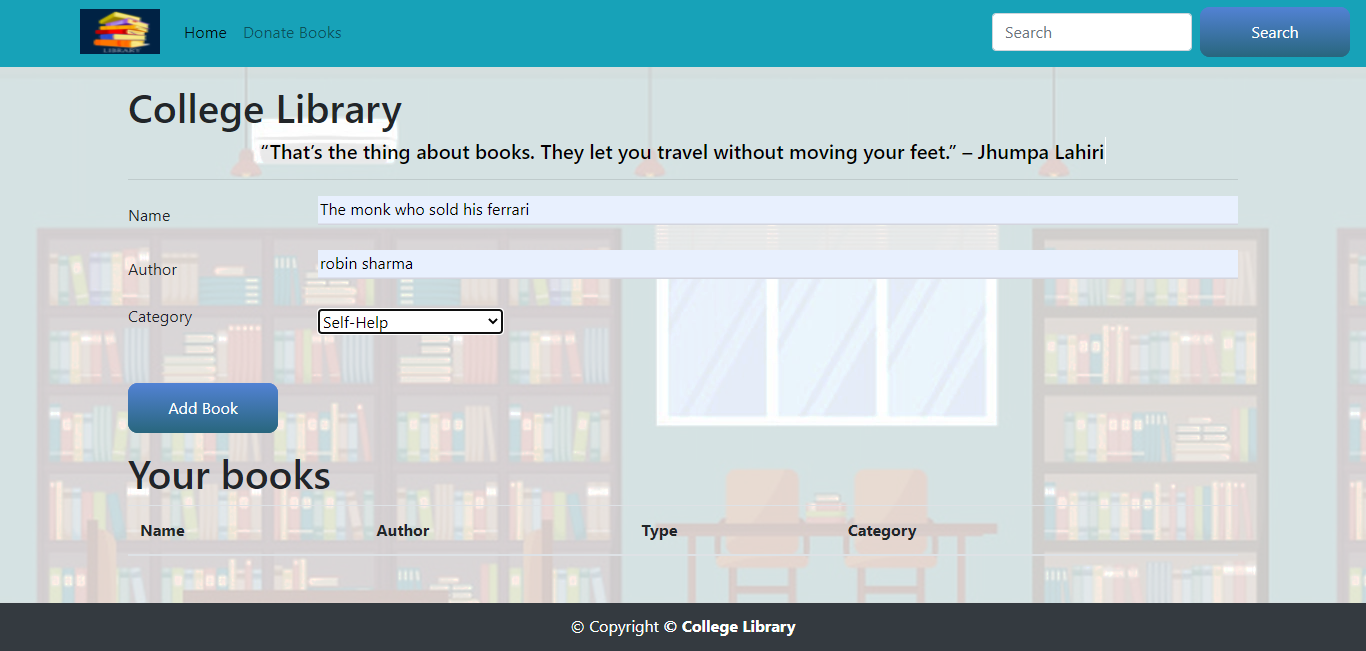
Task: Click the Jhumpa Lahiri quote text
Action: [682, 152]
